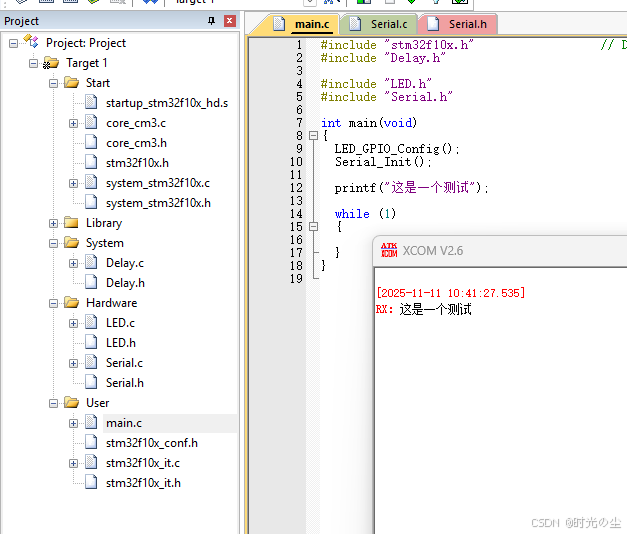Collapse the Start folder in the tree
Screen dimensions: 627x534
tap(53, 83)
